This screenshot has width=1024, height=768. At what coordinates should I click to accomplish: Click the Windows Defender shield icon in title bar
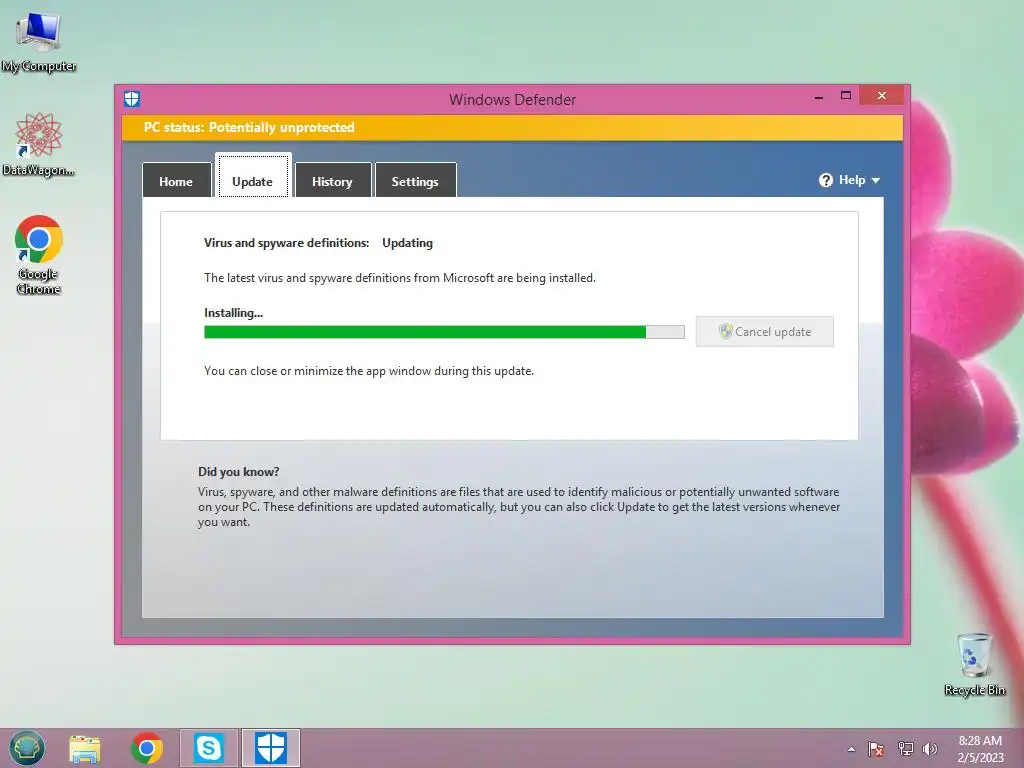click(132, 99)
